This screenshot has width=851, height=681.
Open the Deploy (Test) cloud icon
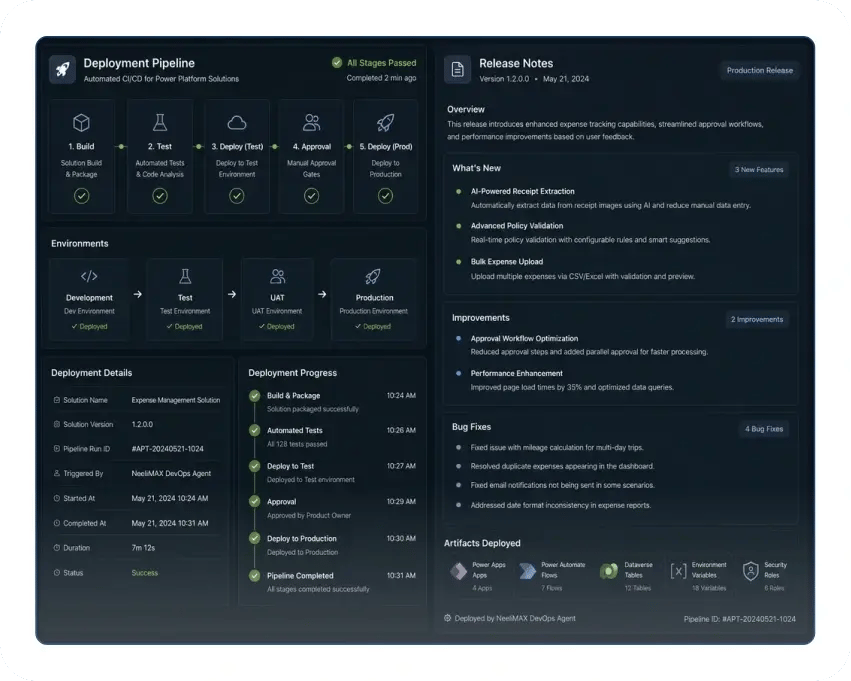click(x=237, y=123)
